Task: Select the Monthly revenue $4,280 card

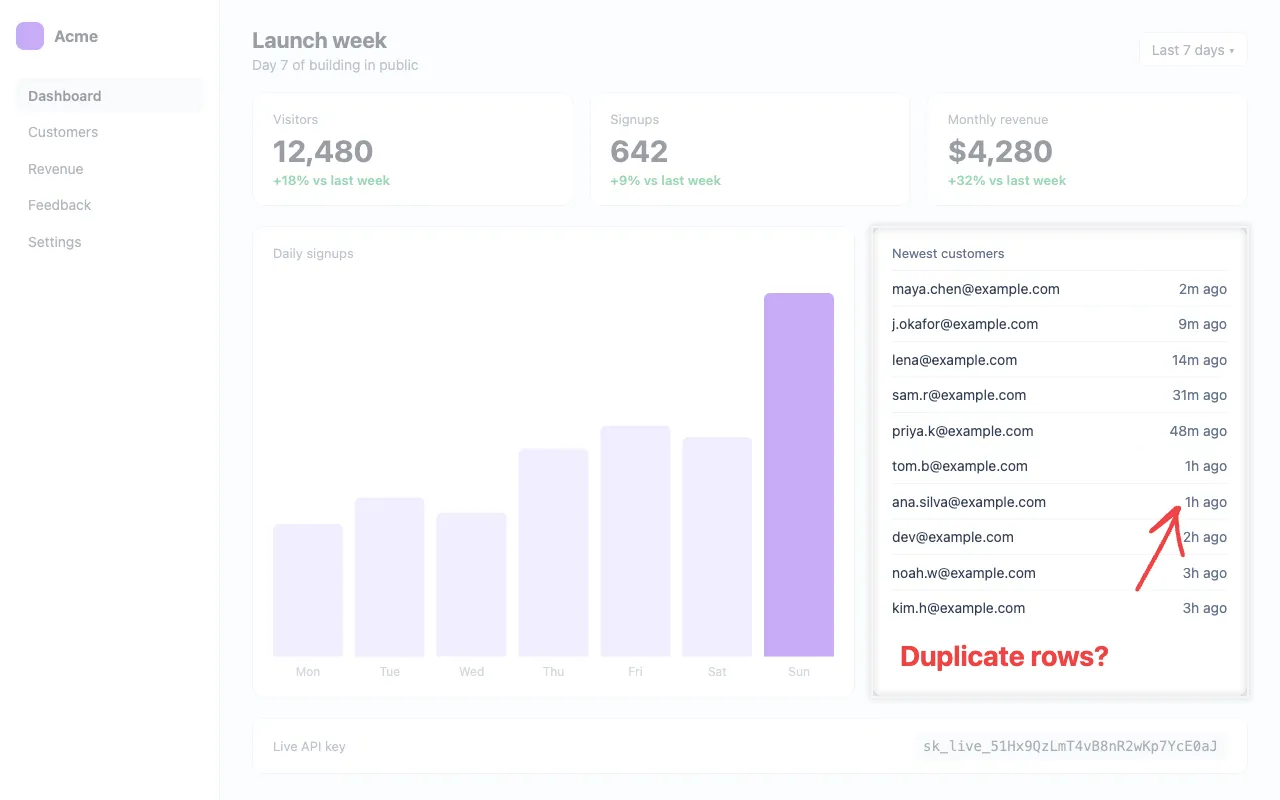Action: tap(1087, 150)
